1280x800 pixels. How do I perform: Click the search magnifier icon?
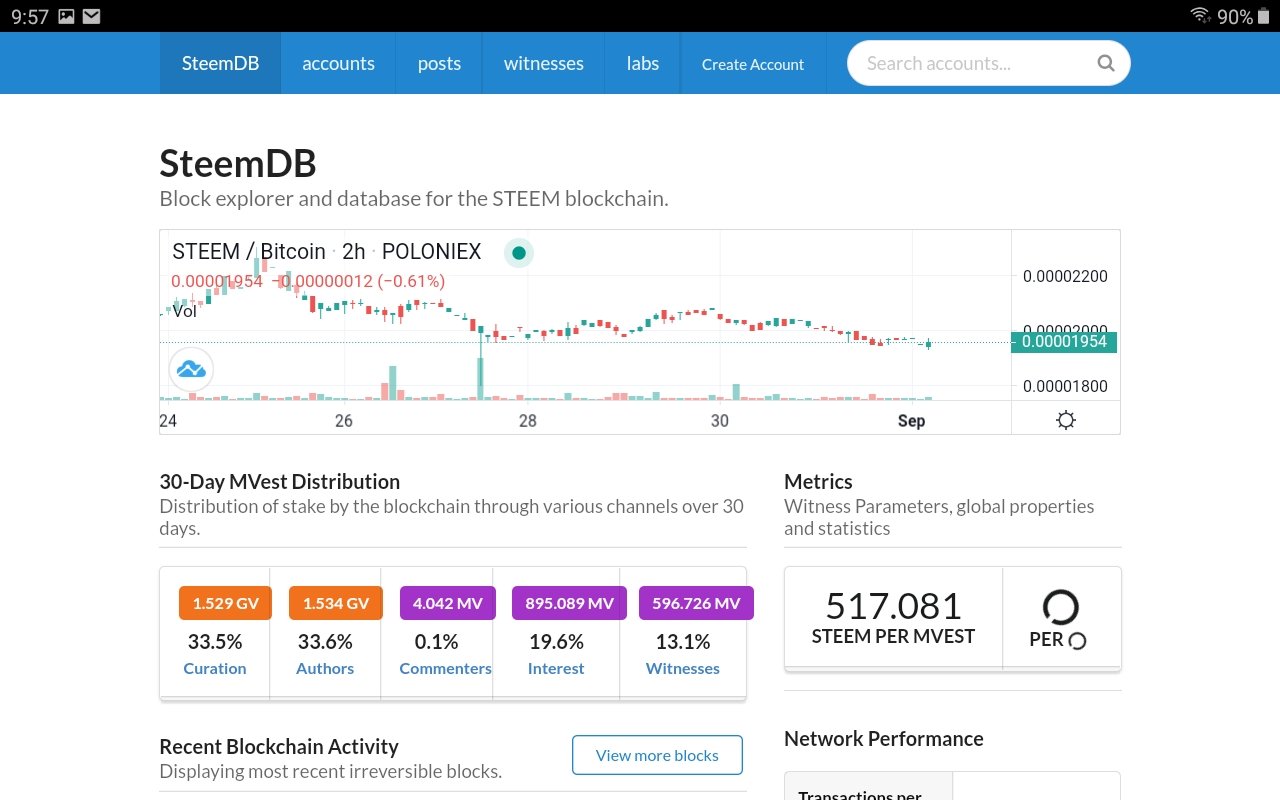[1105, 63]
